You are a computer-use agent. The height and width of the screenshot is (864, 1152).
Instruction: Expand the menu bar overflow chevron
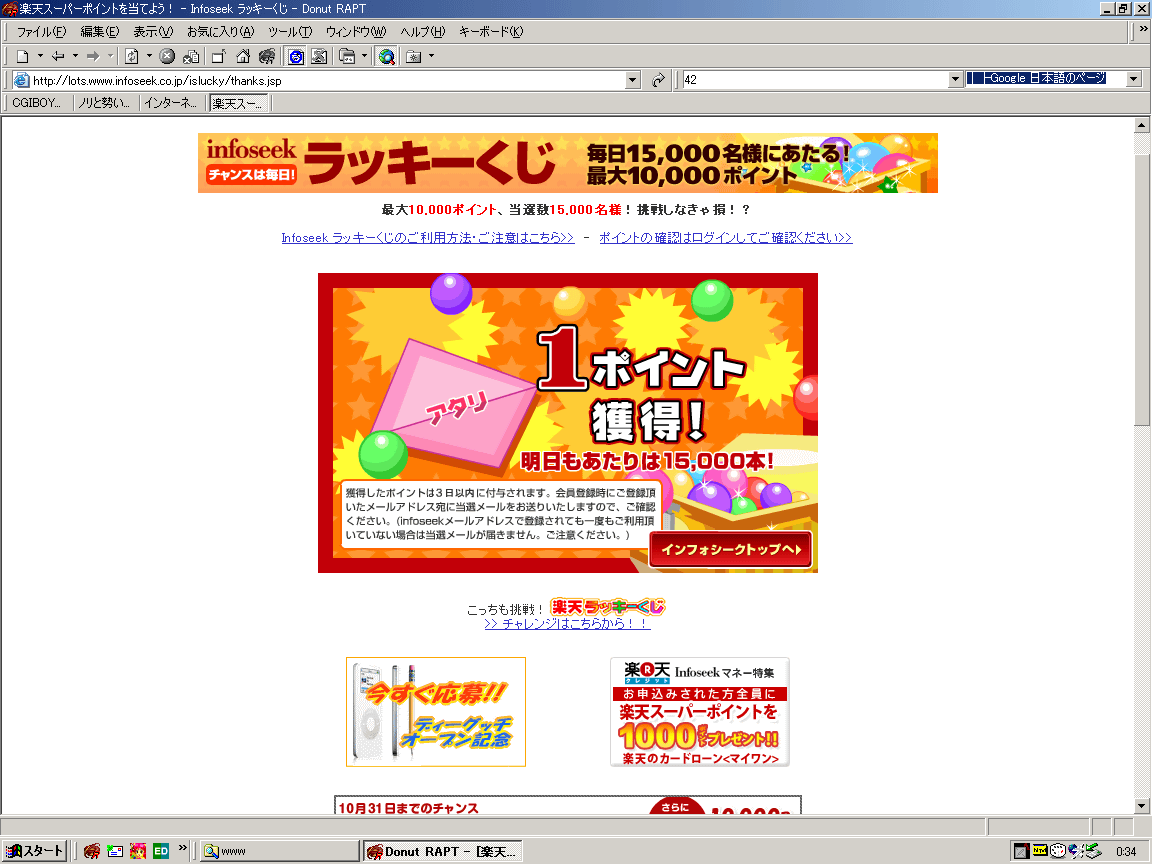point(1143,29)
